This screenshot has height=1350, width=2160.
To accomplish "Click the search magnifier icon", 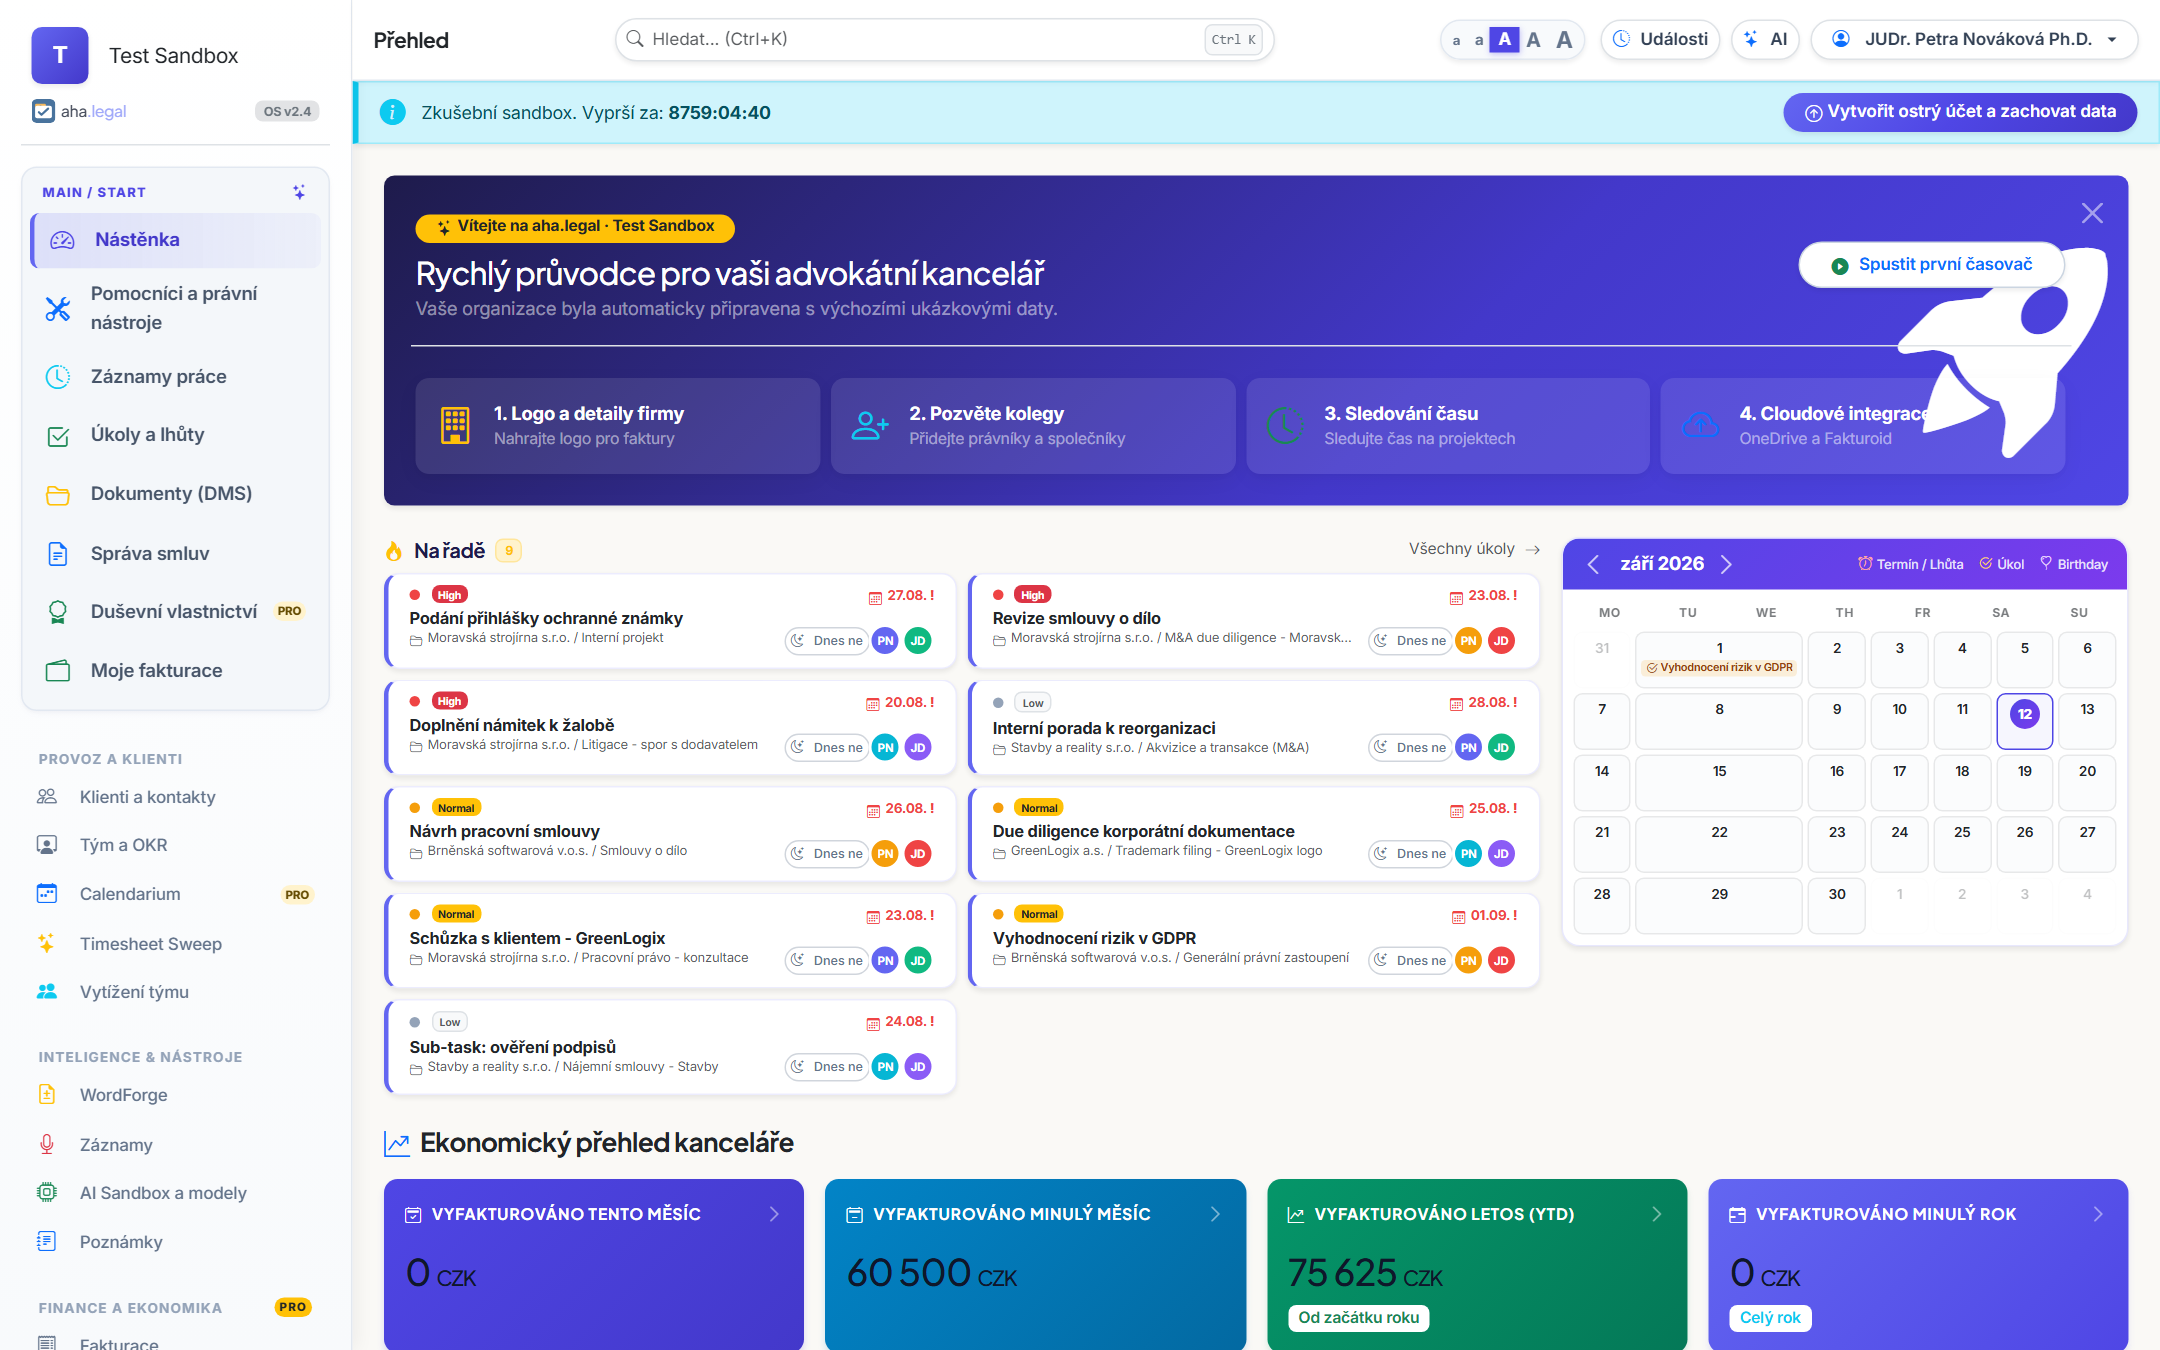I will coord(635,39).
